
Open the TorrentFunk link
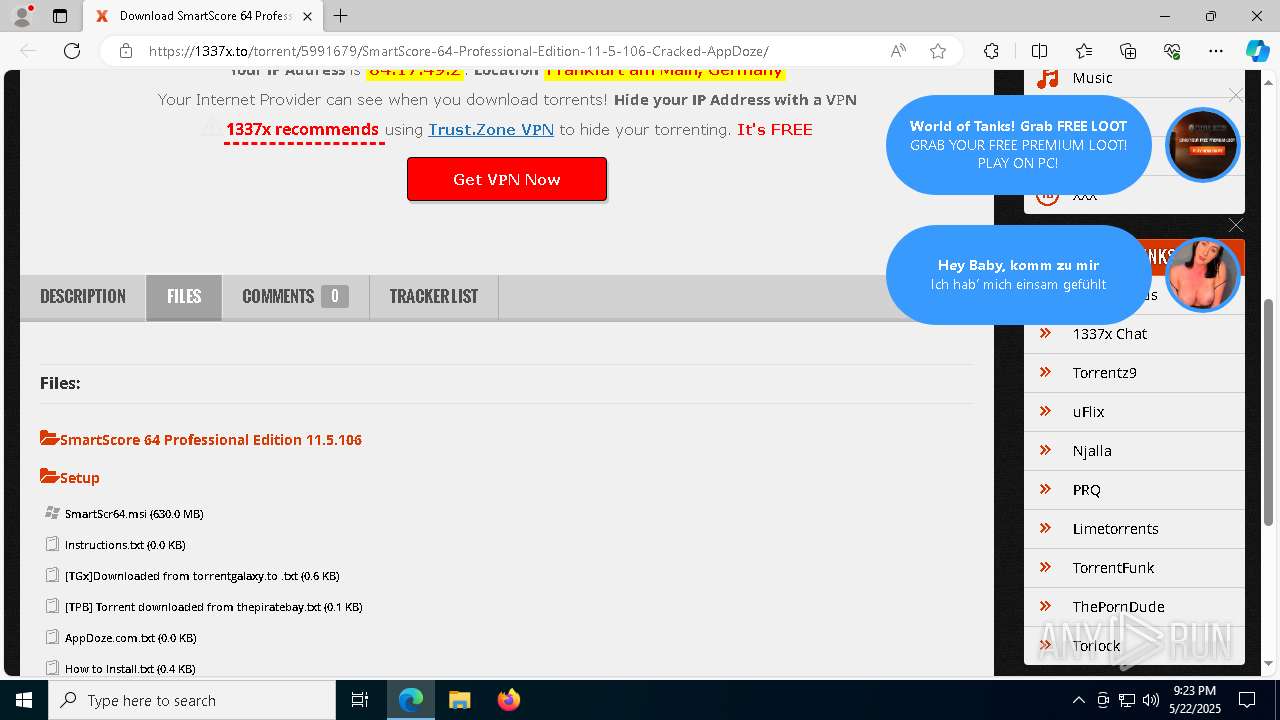(x=1113, y=568)
